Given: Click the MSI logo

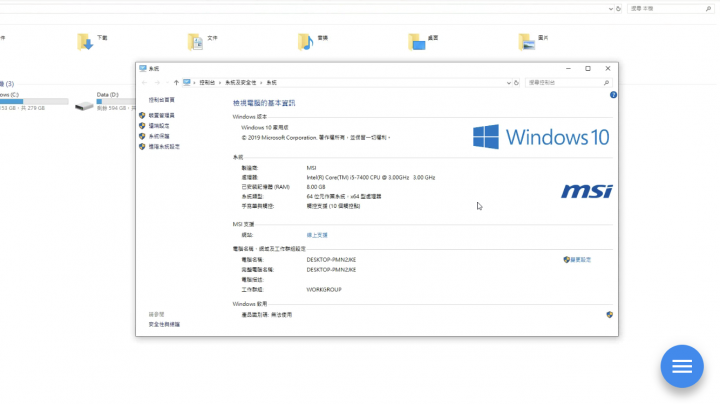Looking at the screenshot, I should click(586, 191).
